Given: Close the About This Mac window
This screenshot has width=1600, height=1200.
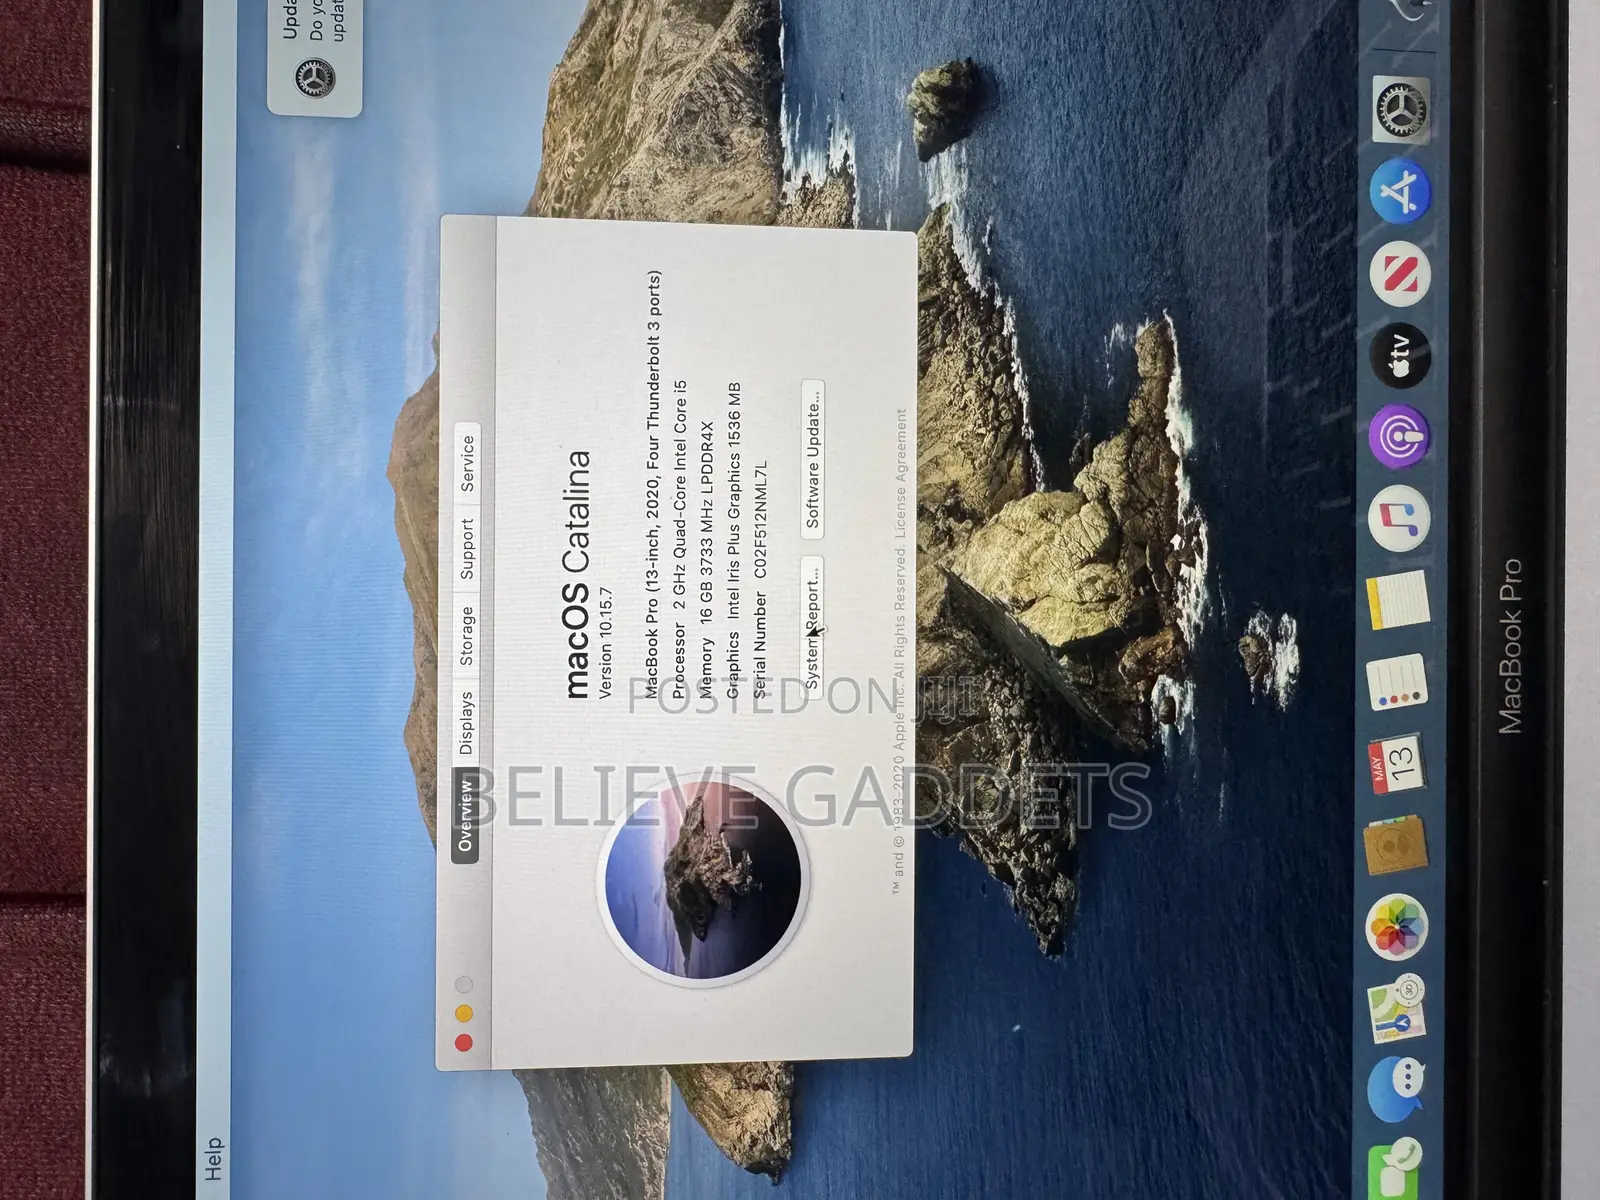Looking at the screenshot, I should tap(464, 1043).
